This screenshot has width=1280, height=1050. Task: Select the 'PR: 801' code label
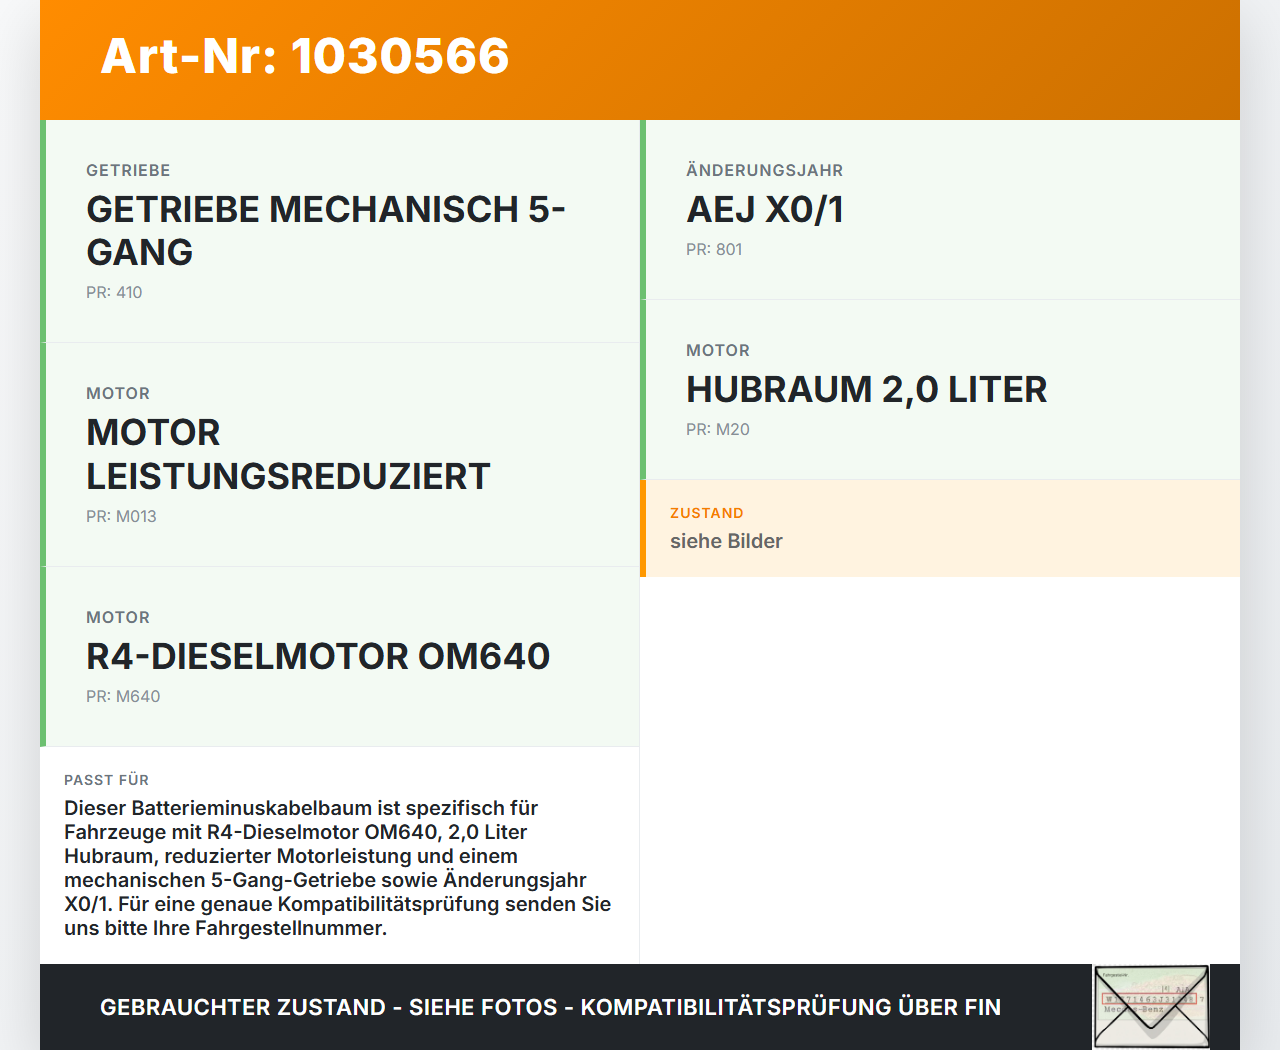click(x=714, y=250)
